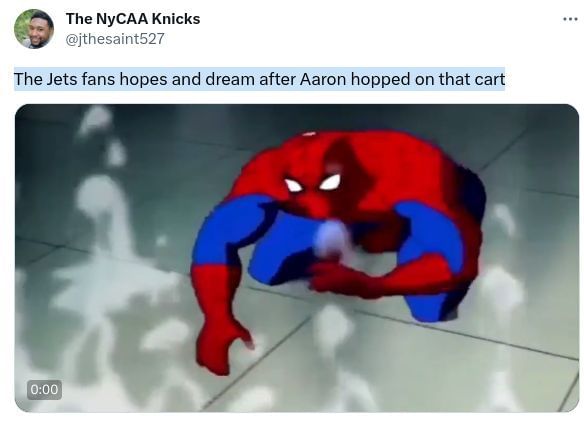Click the tweet text about Jets fans
This screenshot has height=430, width=584.
tap(260, 79)
